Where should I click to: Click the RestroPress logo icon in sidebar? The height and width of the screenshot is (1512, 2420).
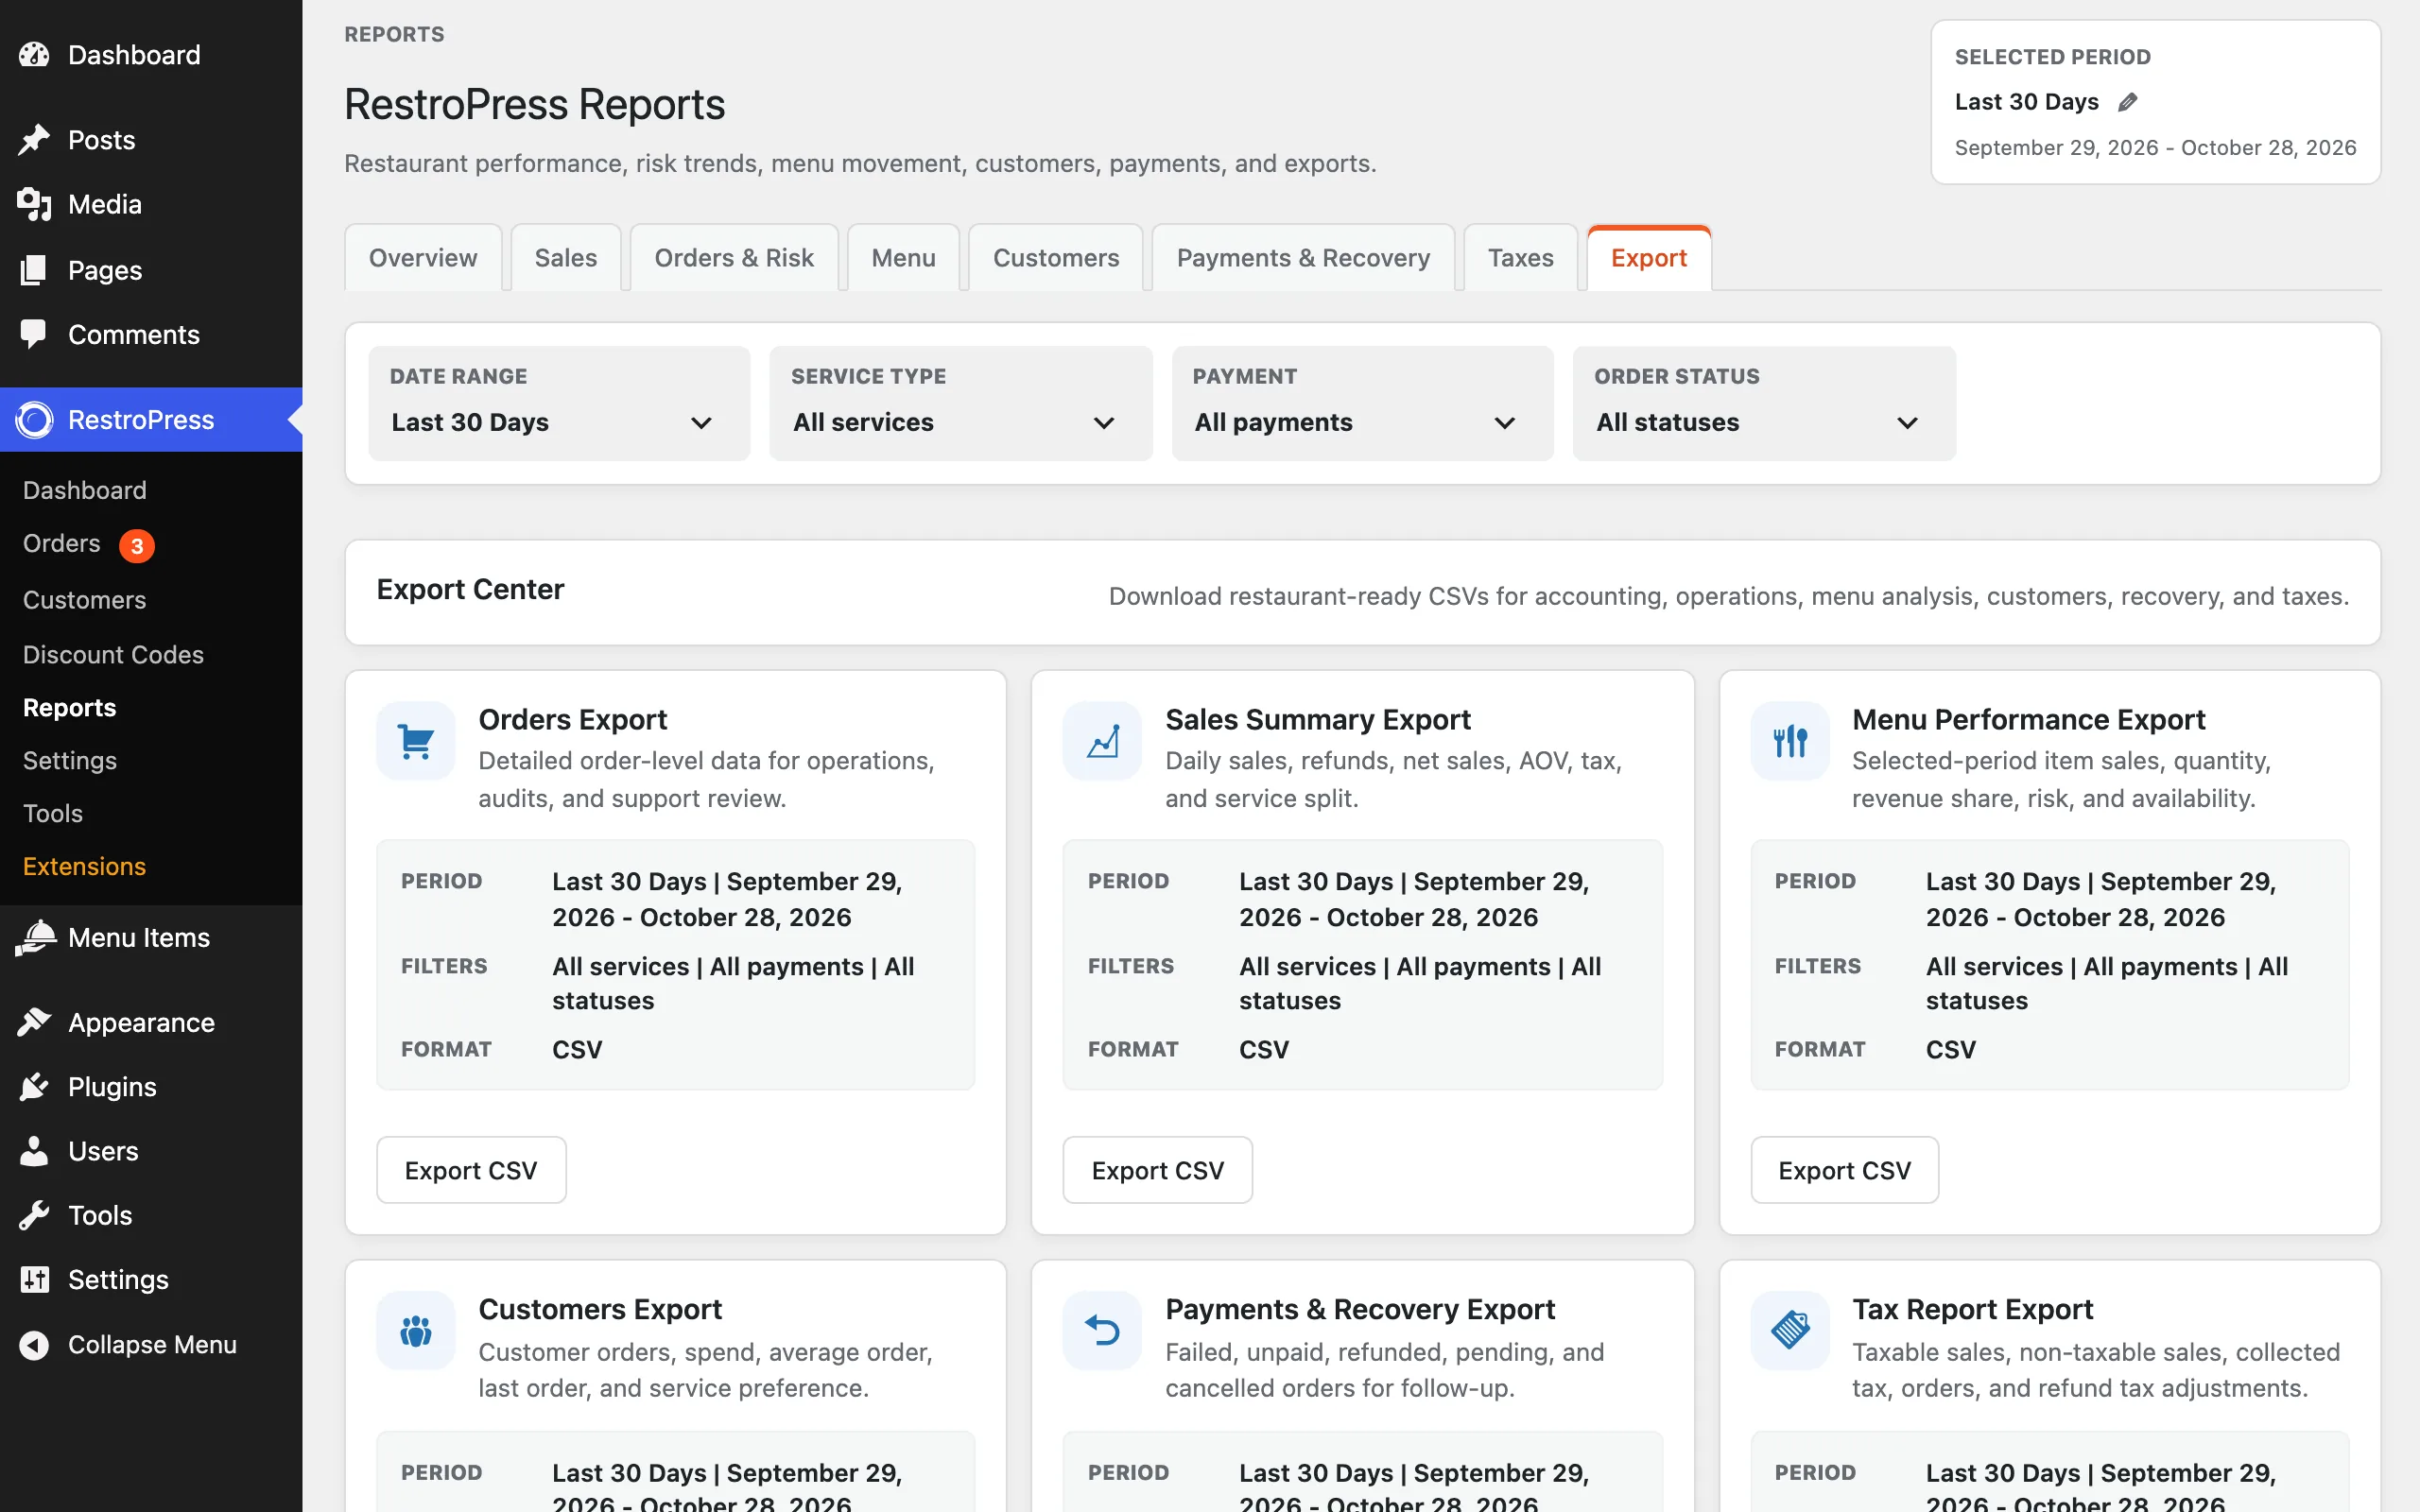[x=34, y=420]
